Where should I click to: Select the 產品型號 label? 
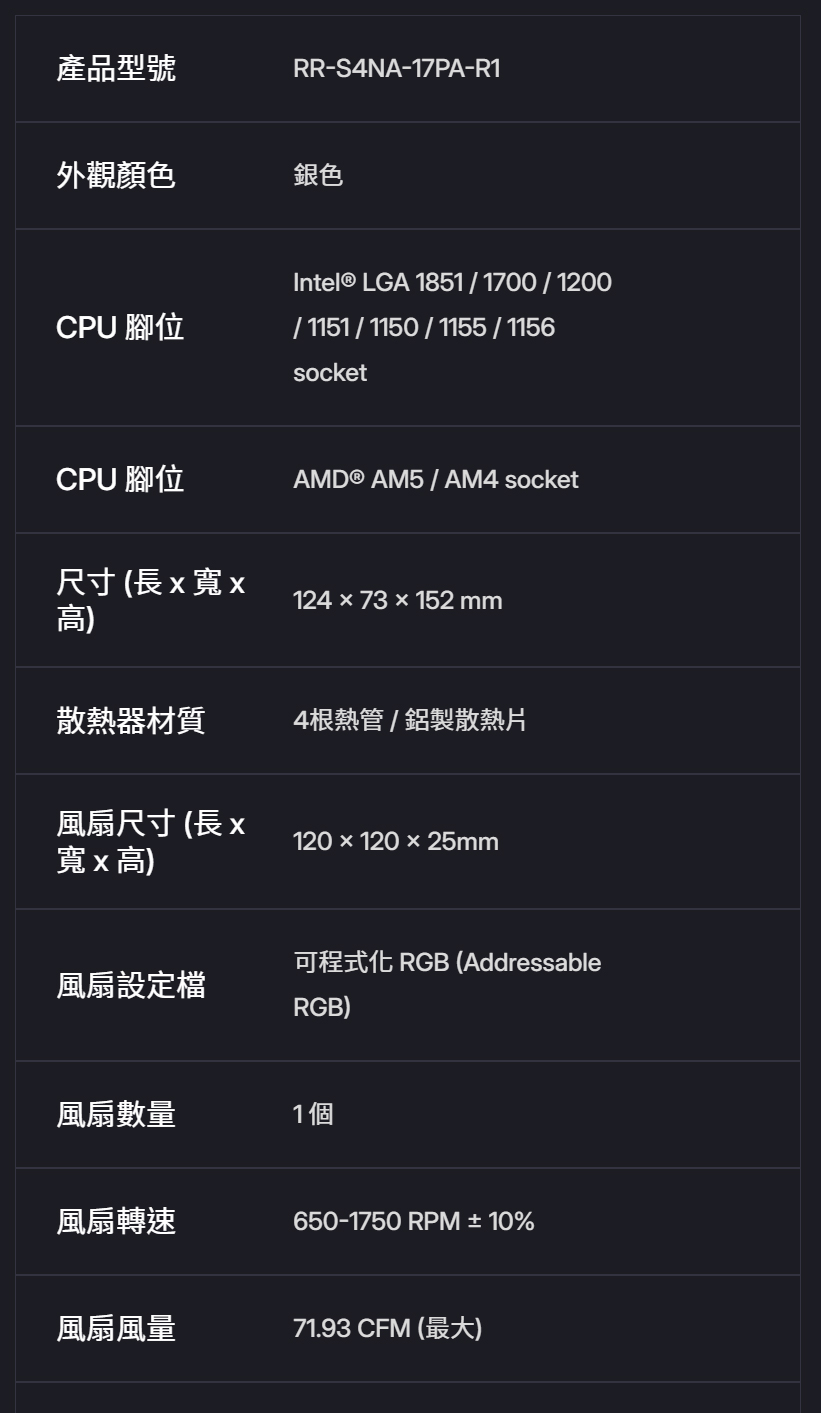point(116,69)
